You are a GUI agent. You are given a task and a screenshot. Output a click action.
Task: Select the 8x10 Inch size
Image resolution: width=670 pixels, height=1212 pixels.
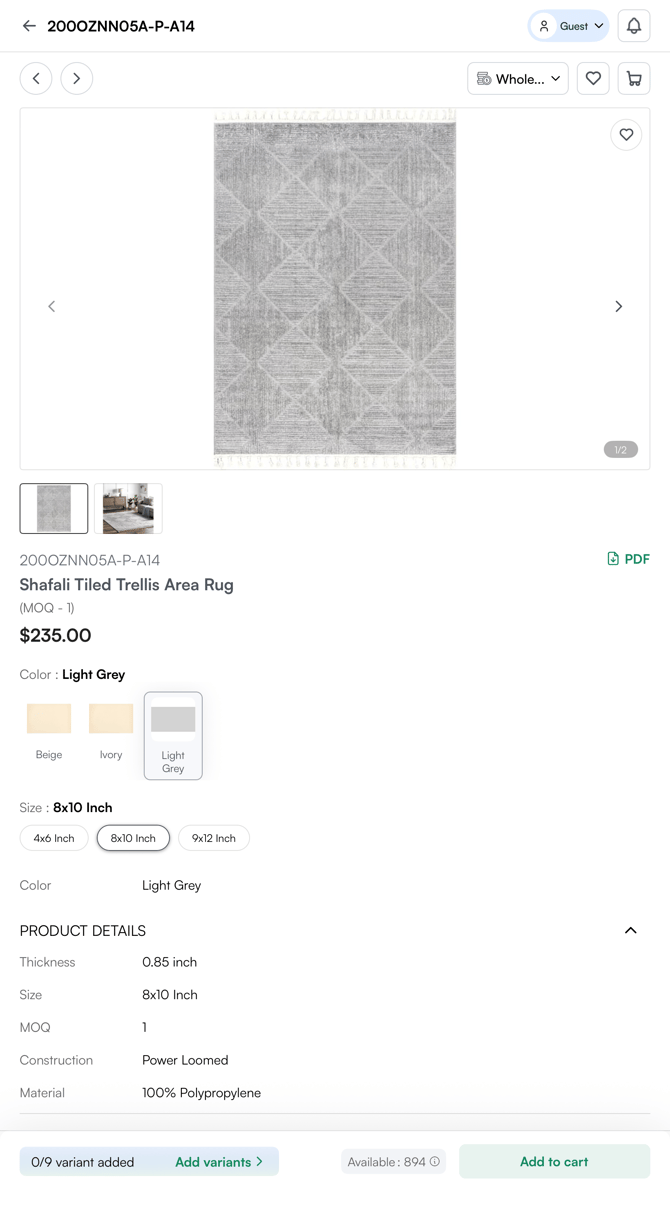click(x=133, y=838)
